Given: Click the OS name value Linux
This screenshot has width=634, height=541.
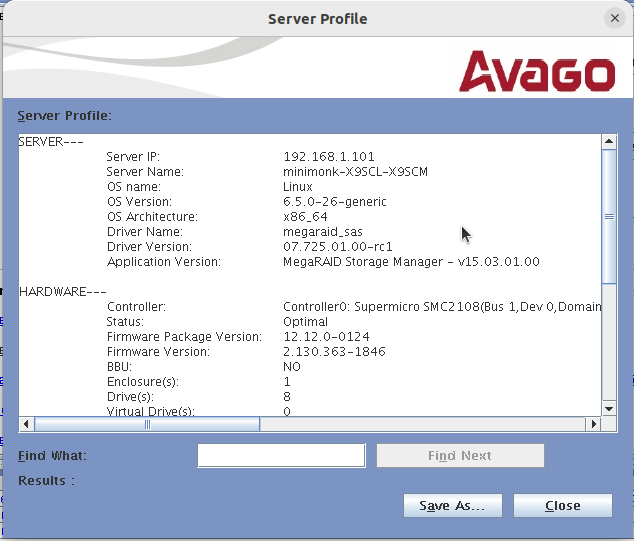Looking at the screenshot, I should coord(298,187).
